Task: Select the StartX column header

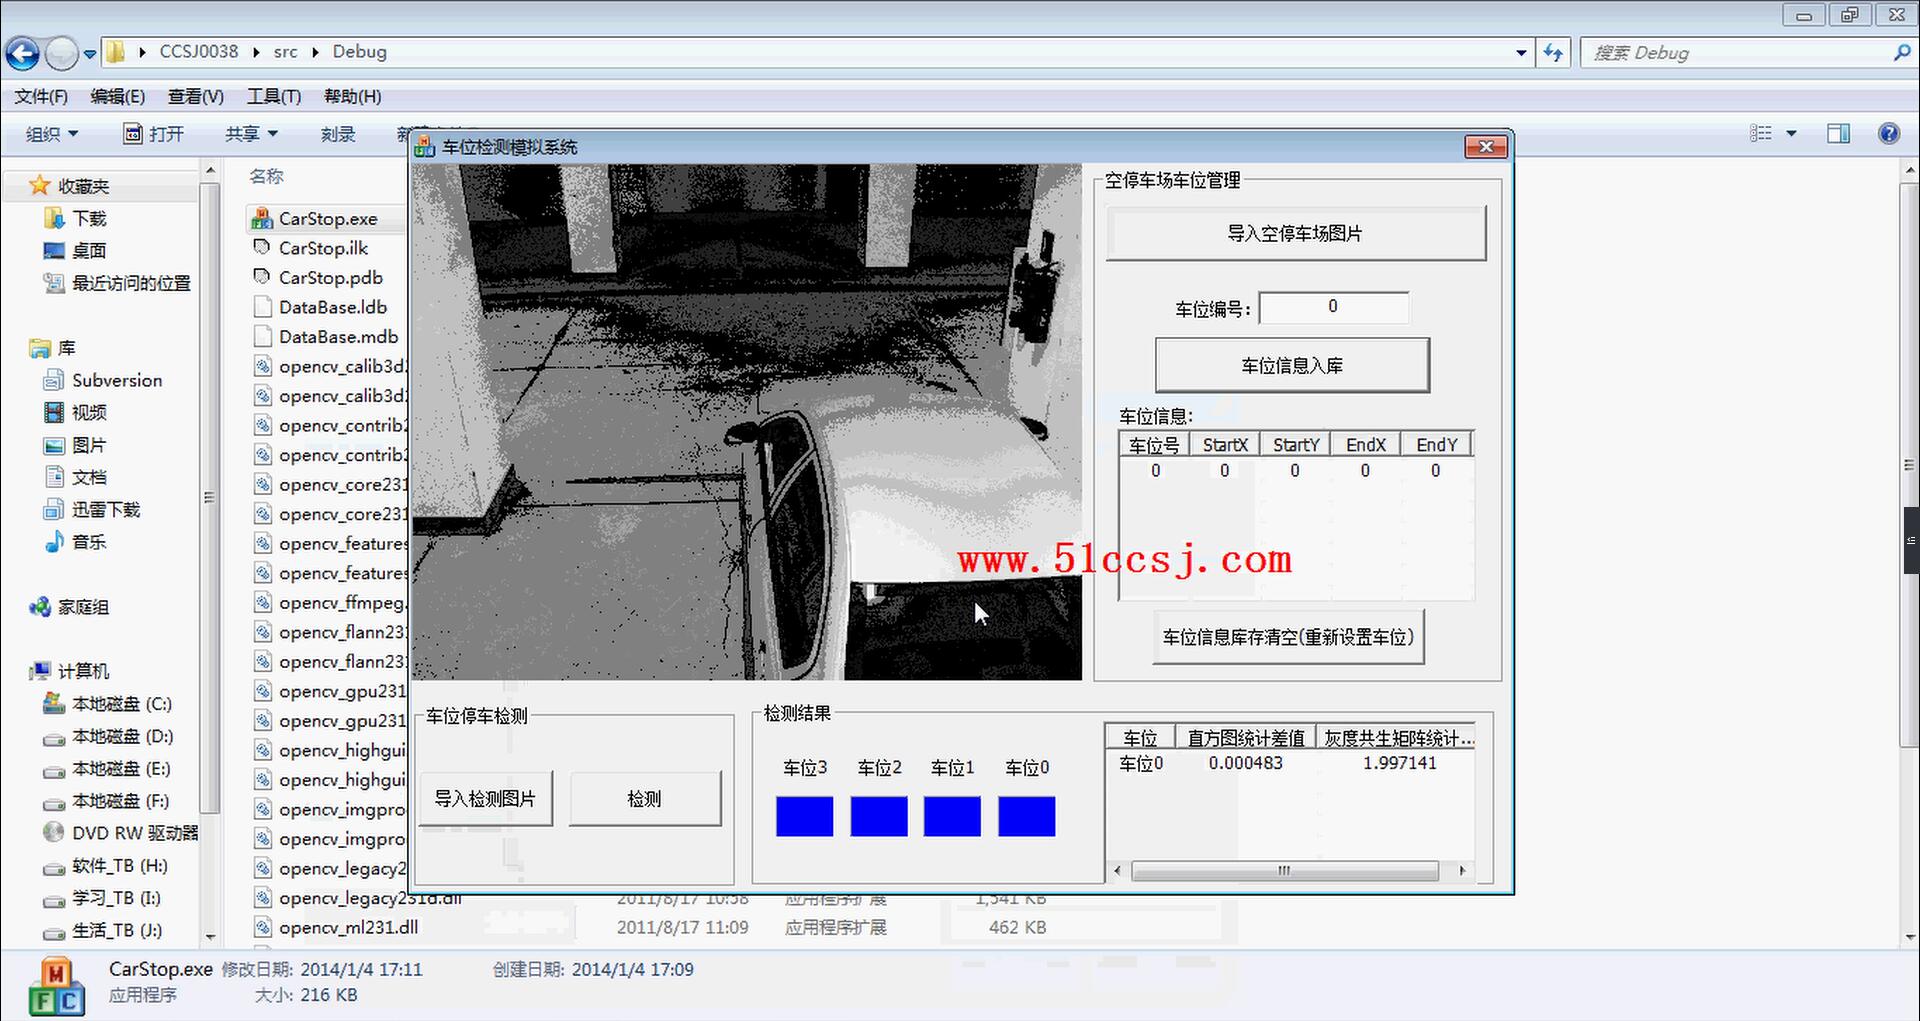Action: tap(1225, 445)
